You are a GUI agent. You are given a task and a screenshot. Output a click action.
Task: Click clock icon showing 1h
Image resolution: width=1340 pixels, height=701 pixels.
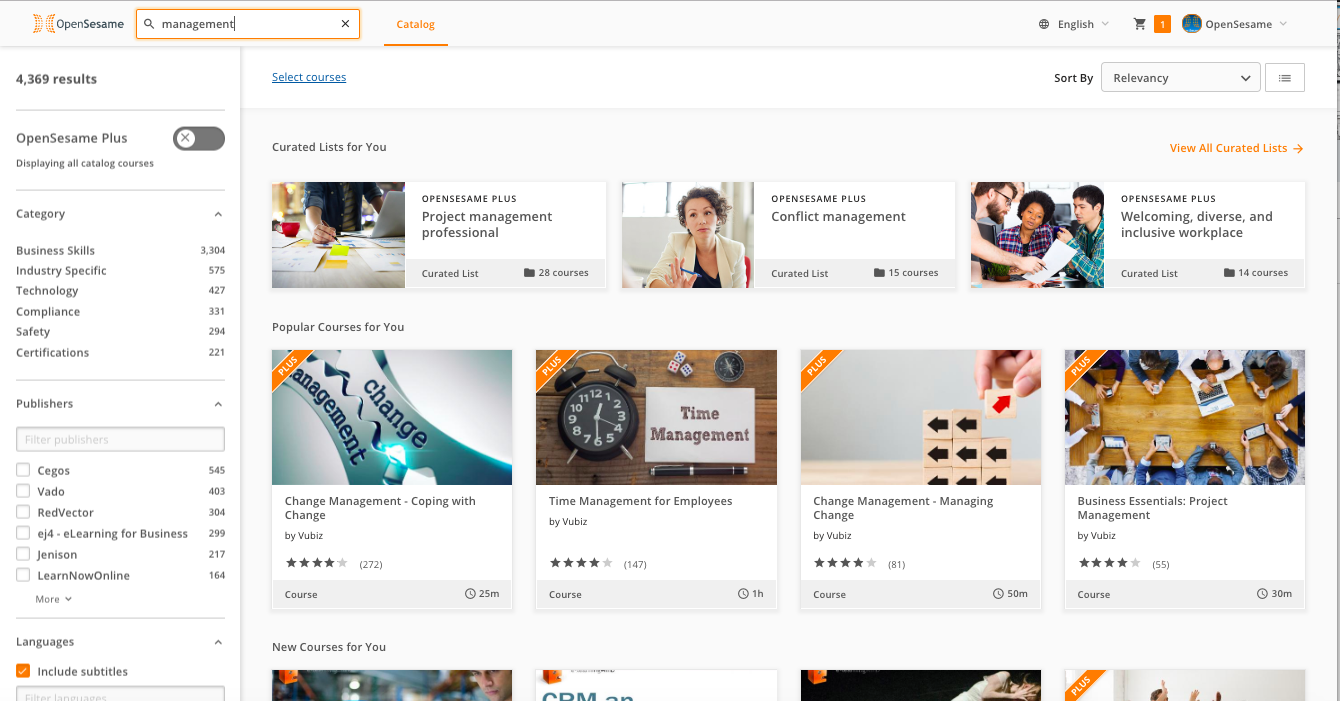click(x=743, y=594)
